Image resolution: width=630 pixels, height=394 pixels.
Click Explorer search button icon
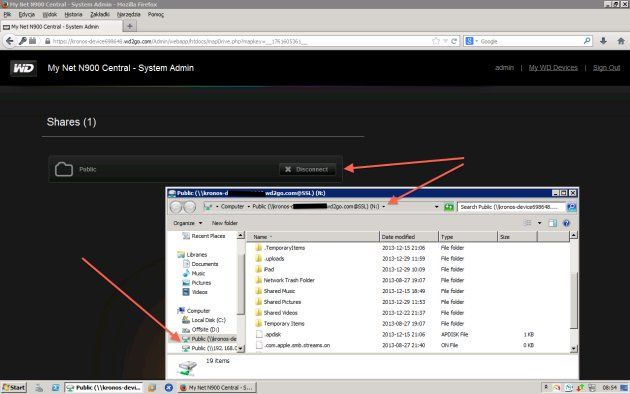coord(571,207)
